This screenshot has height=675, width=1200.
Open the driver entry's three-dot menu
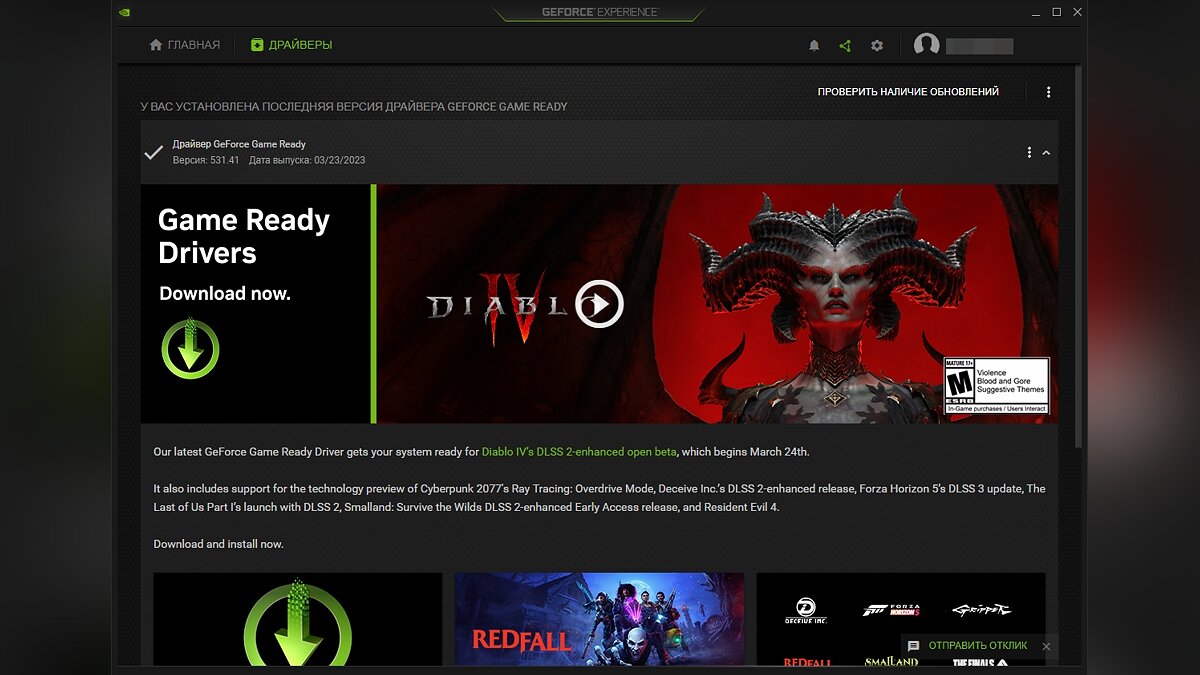pyautogui.click(x=1029, y=153)
